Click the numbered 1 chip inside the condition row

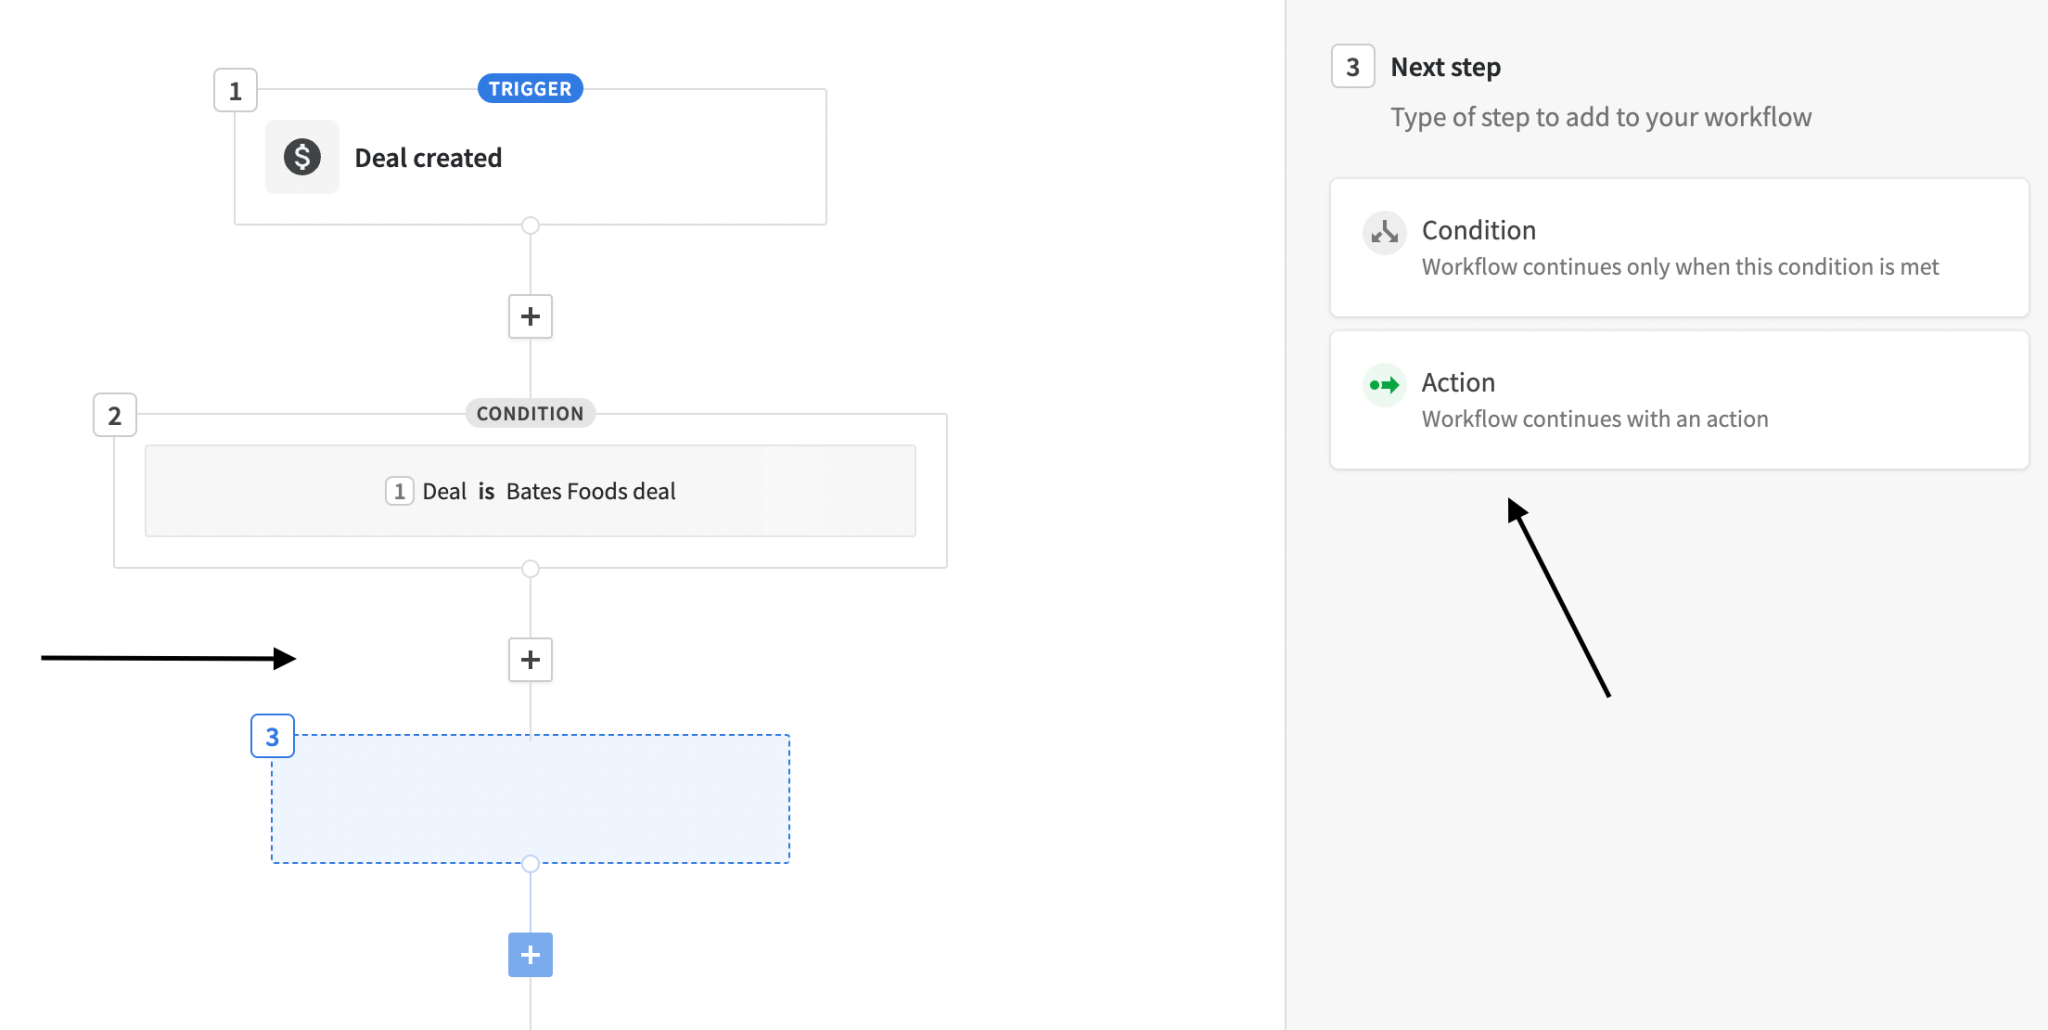pyautogui.click(x=399, y=490)
